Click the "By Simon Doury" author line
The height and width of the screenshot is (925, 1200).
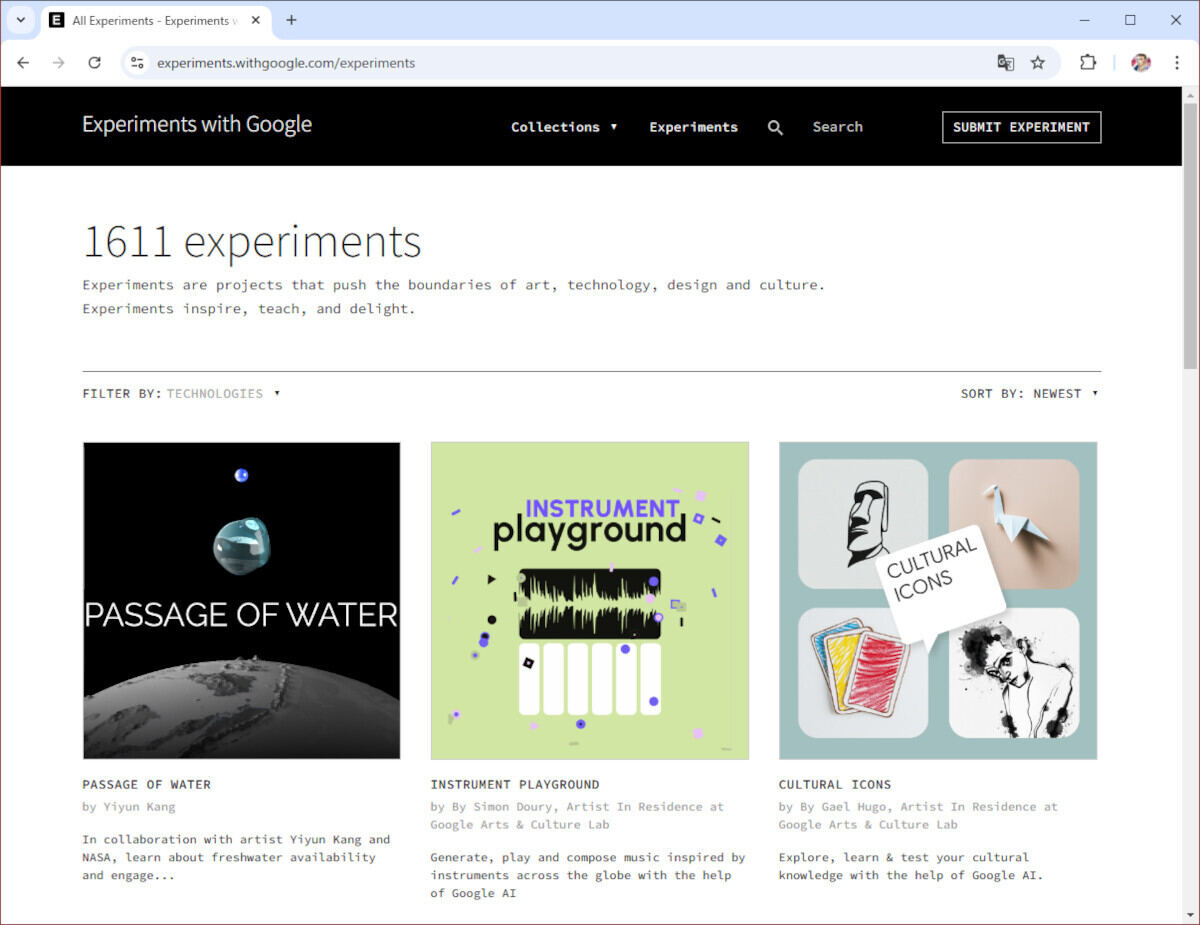[577, 815]
